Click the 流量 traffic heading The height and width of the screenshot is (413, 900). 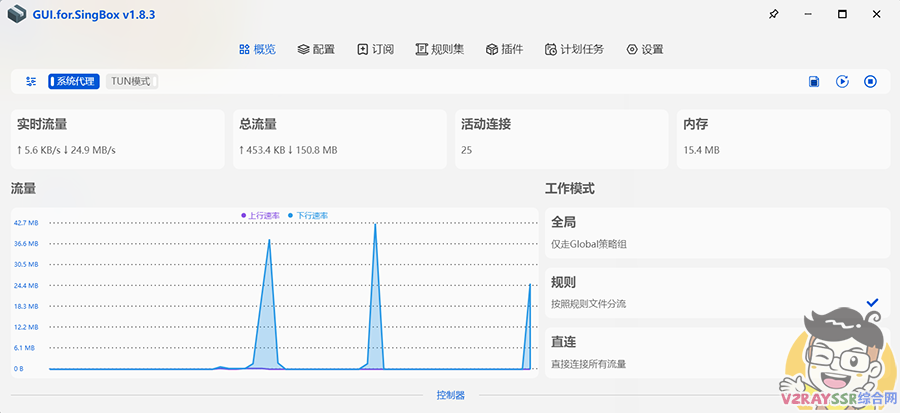pyautogui.click(x=24, y=188)
